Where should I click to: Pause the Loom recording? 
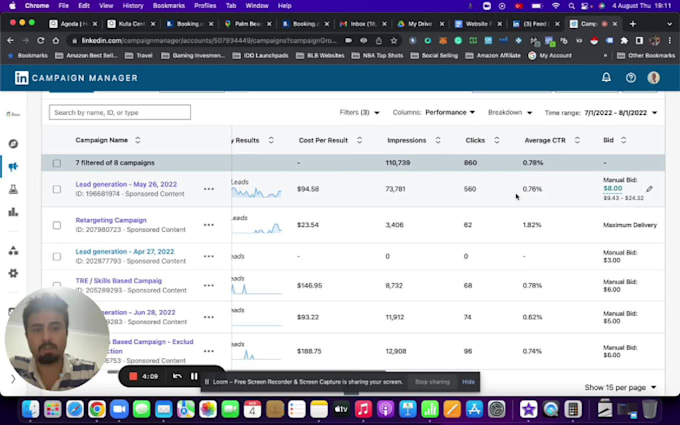pos(194,376)
